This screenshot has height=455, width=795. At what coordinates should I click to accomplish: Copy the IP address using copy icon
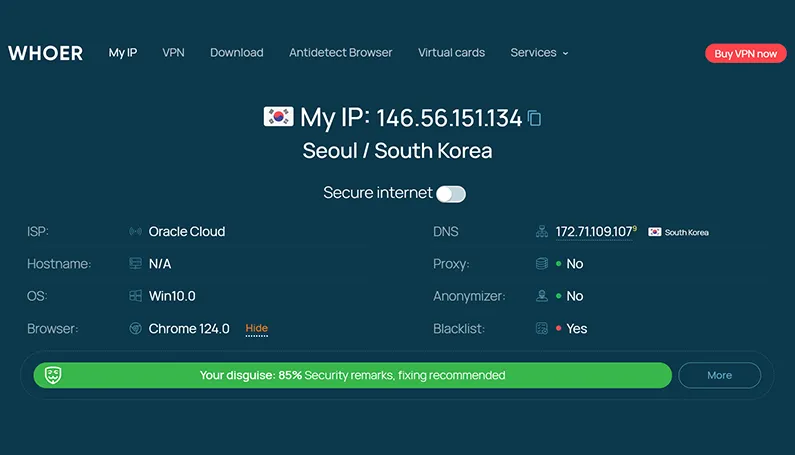pyautogui.click(x=535, y=119)
